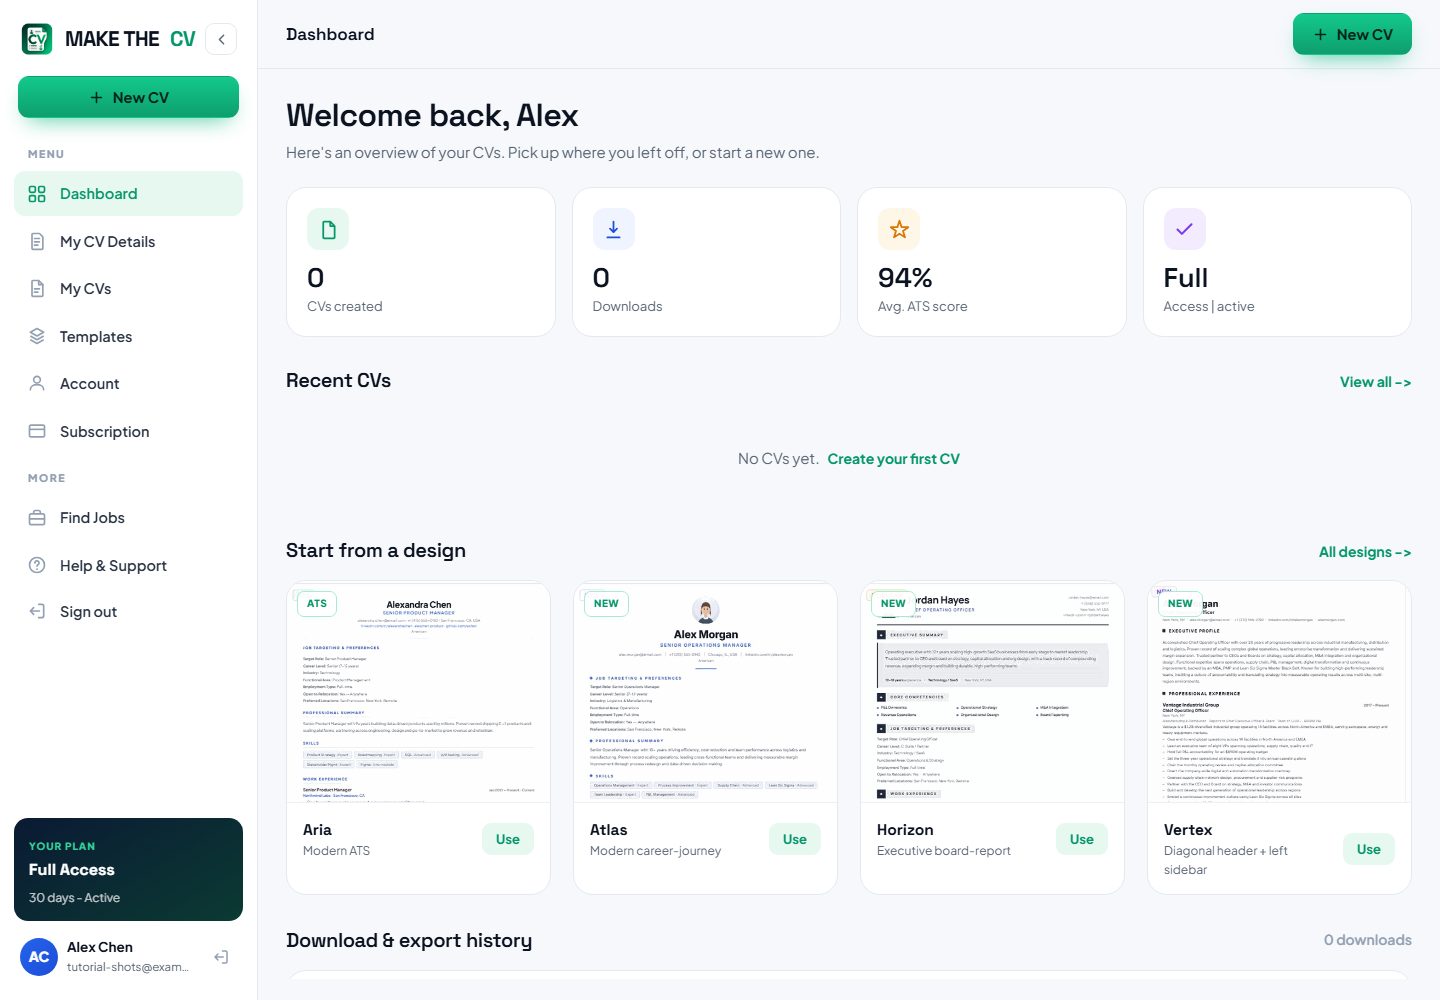The height and width of the screenshot is (1000, 1440).
Task: Click the Full Access checkmark icon
Action: [x=1184, y=229]
